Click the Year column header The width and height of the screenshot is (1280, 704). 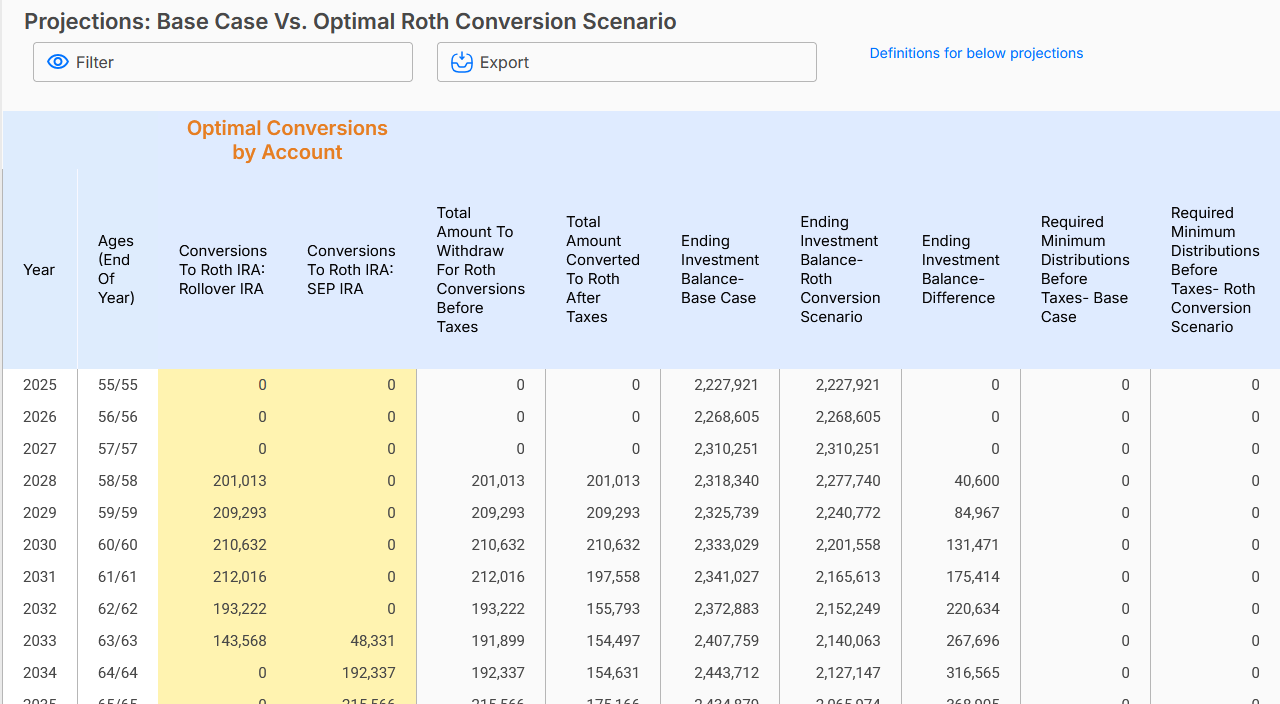point(39,270)
